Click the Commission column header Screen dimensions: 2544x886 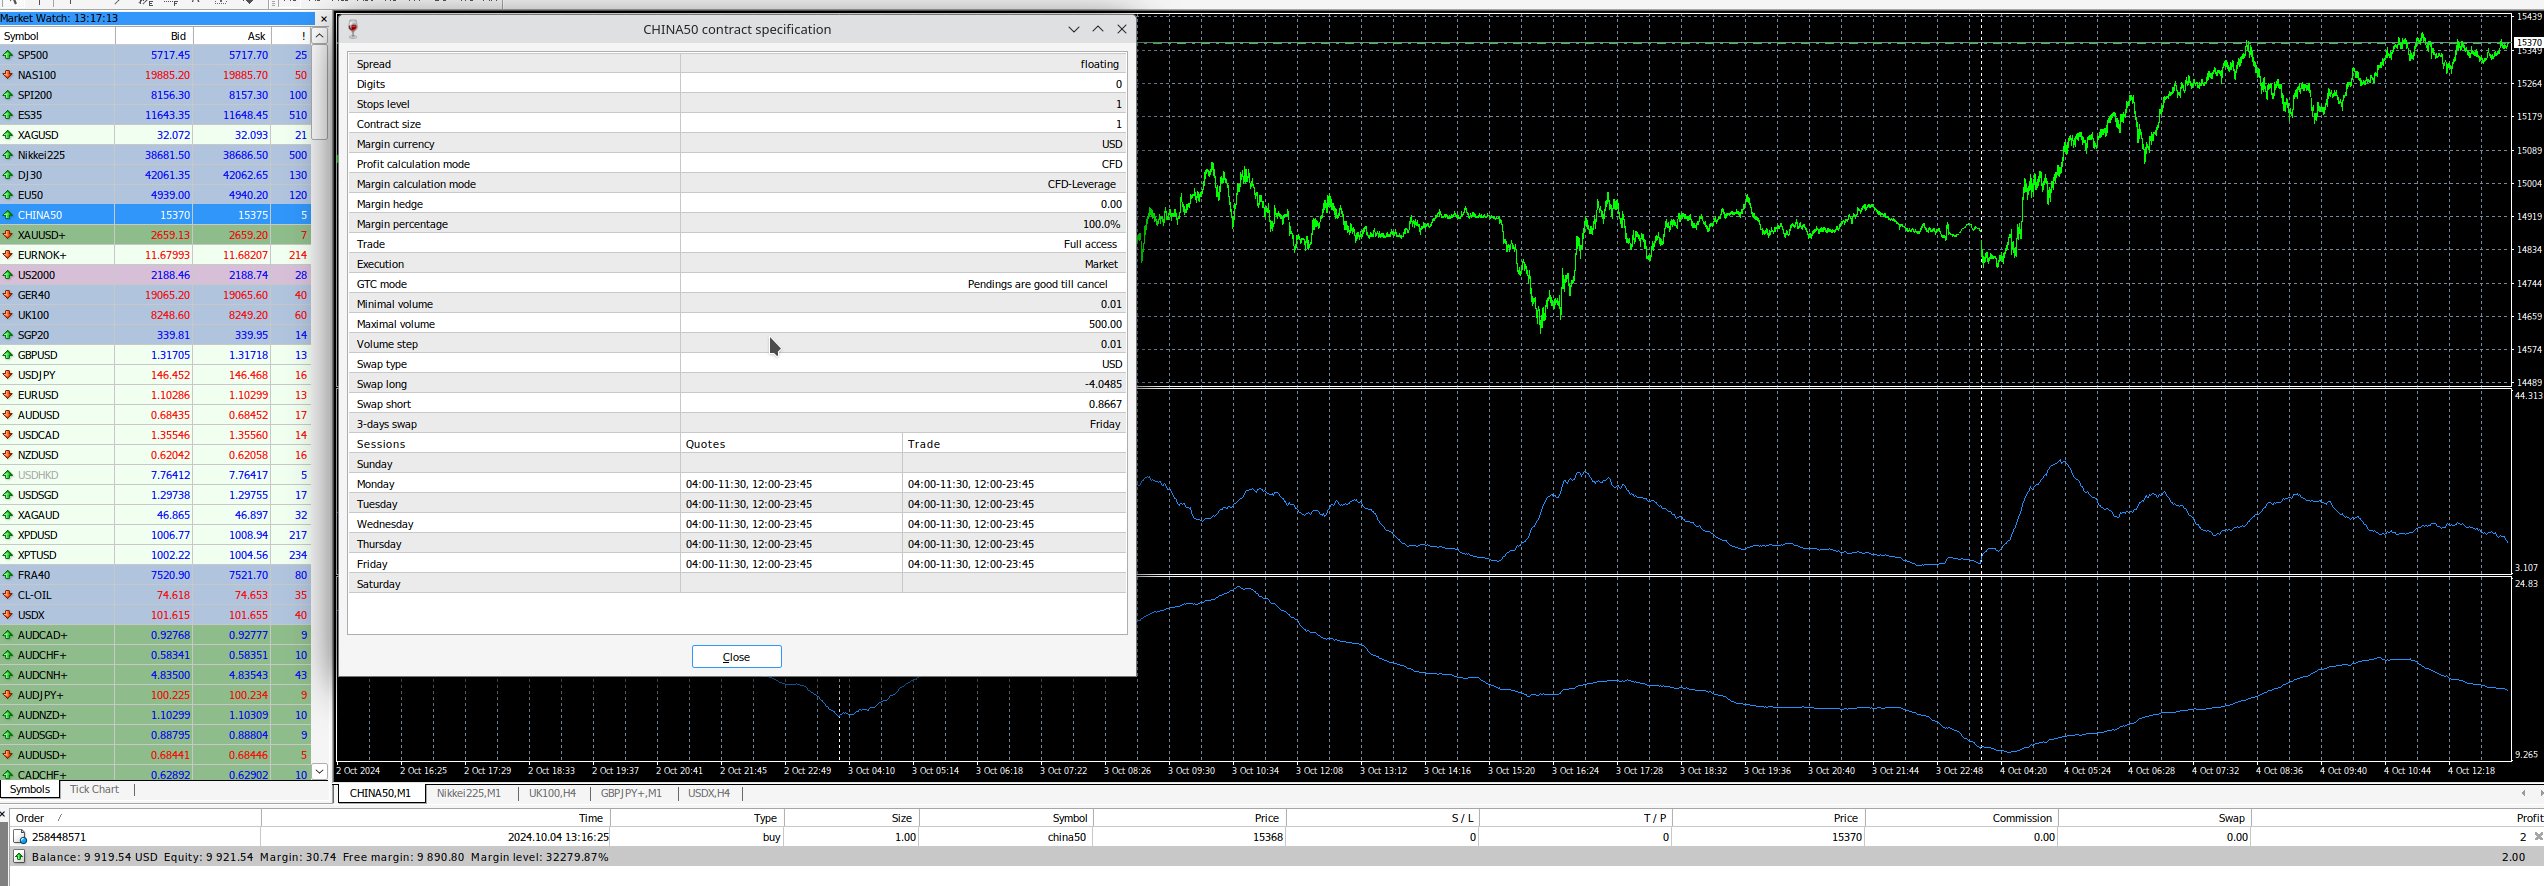1961,818
